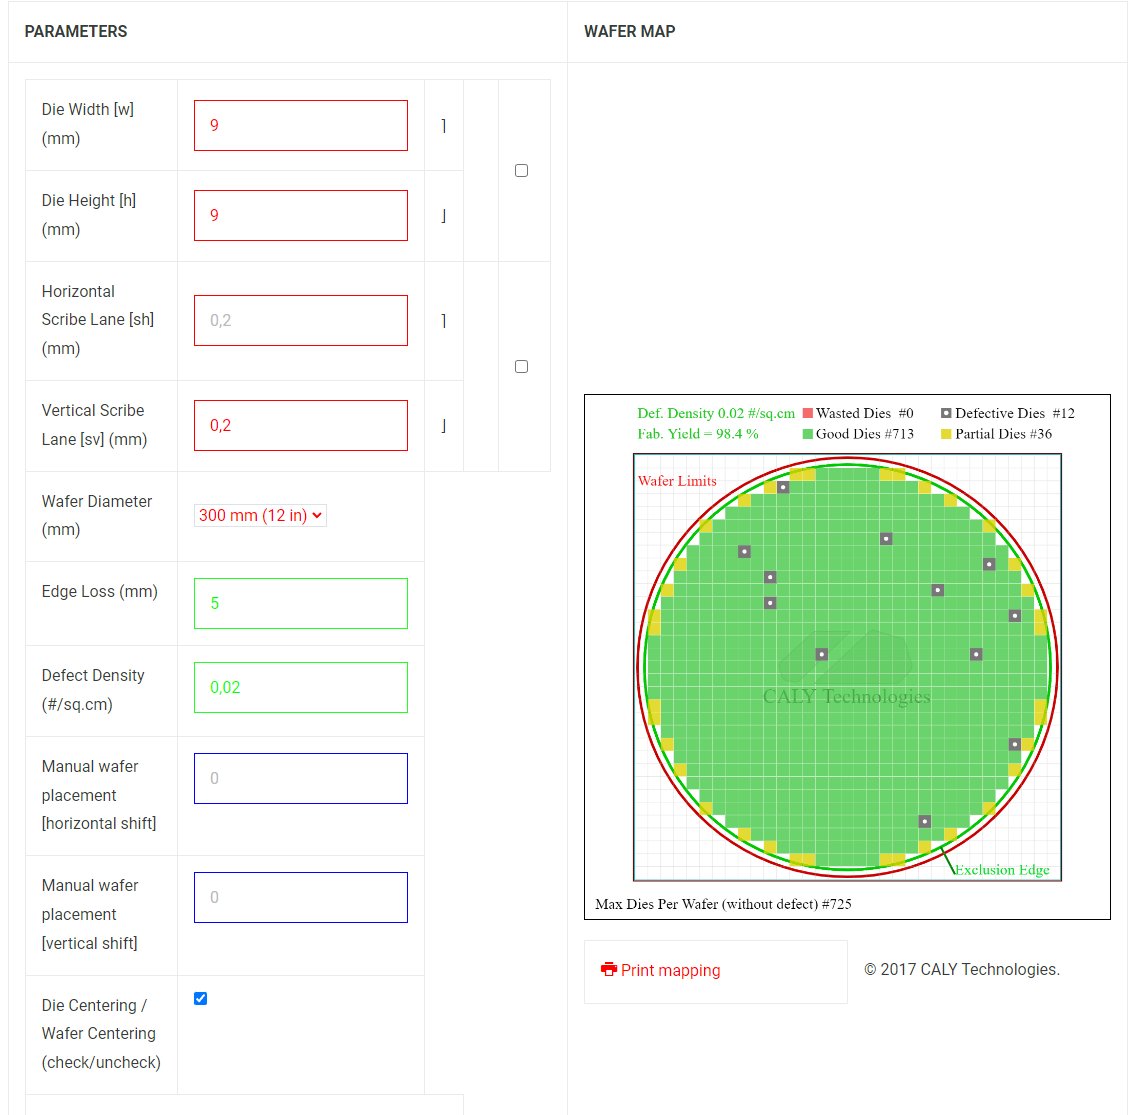Open the Wafer Diameter dropdown

point(260,516)
